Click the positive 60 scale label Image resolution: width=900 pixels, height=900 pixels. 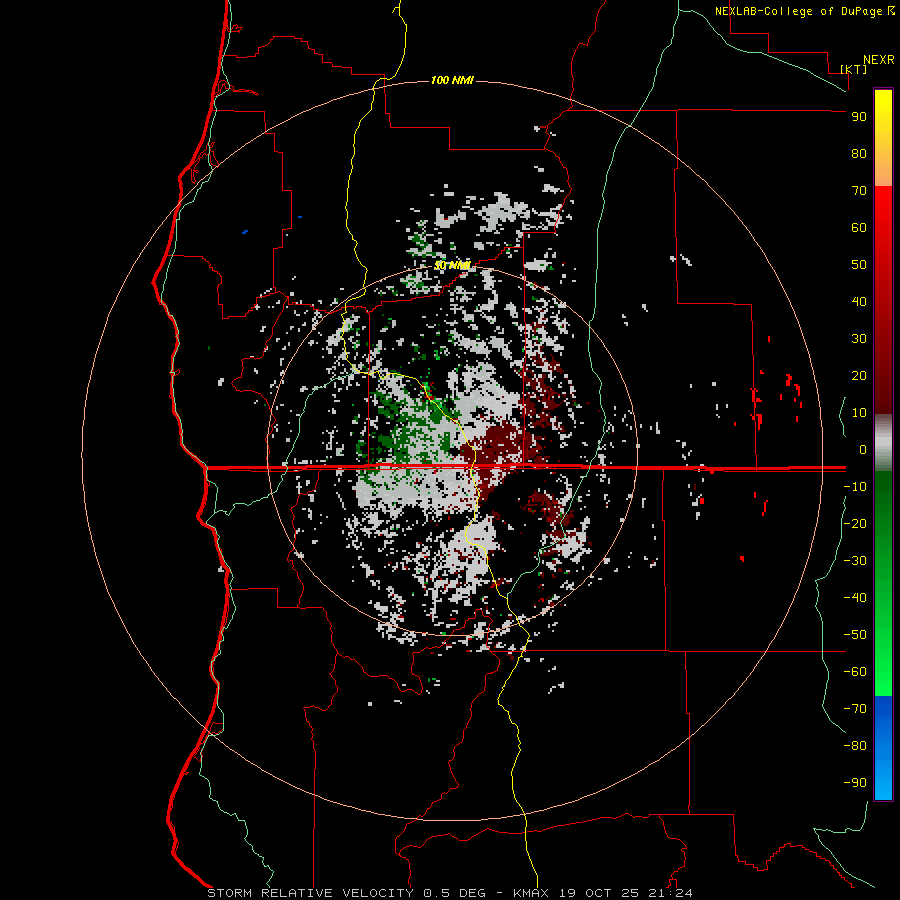tap(859, 228)
